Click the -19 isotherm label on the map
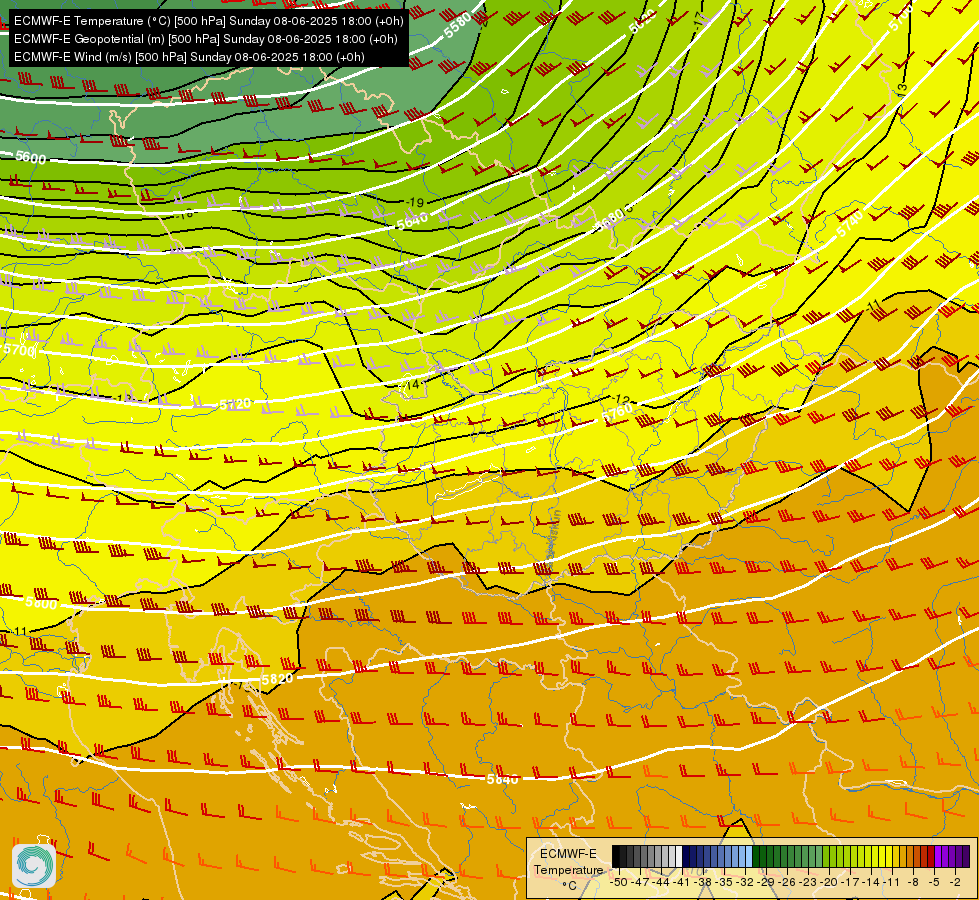 tap(415, 202)
